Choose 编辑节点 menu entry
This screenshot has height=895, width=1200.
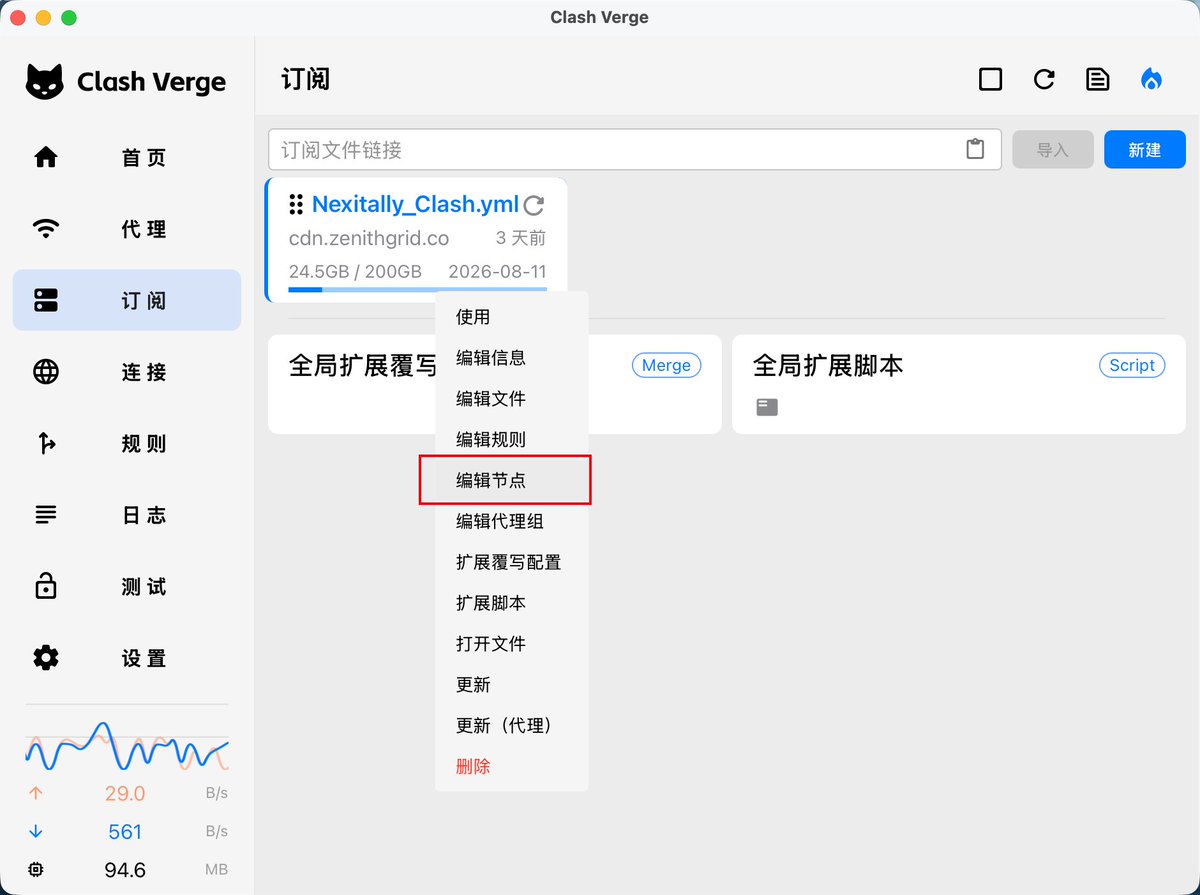tap(512, 481)
